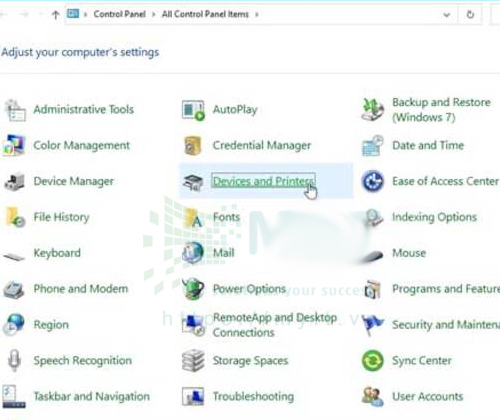The width and height of the screenshot is (500, 420).
Task: Open the Phone and Modem link
Action: pyautogui.click(x=81, y=289)
